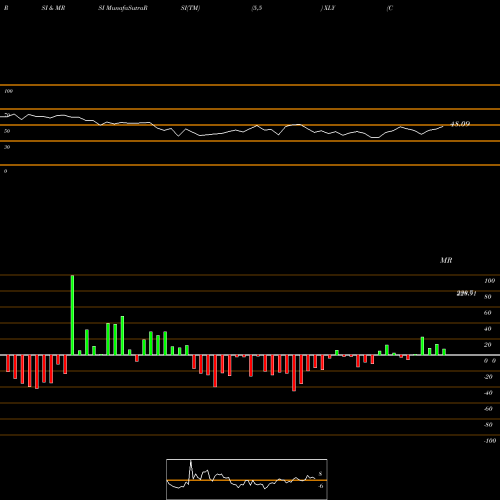This screenshot has width=500, height=500.
Task: Click the 60 label on MR axis
Action: (x=488, y=313)
